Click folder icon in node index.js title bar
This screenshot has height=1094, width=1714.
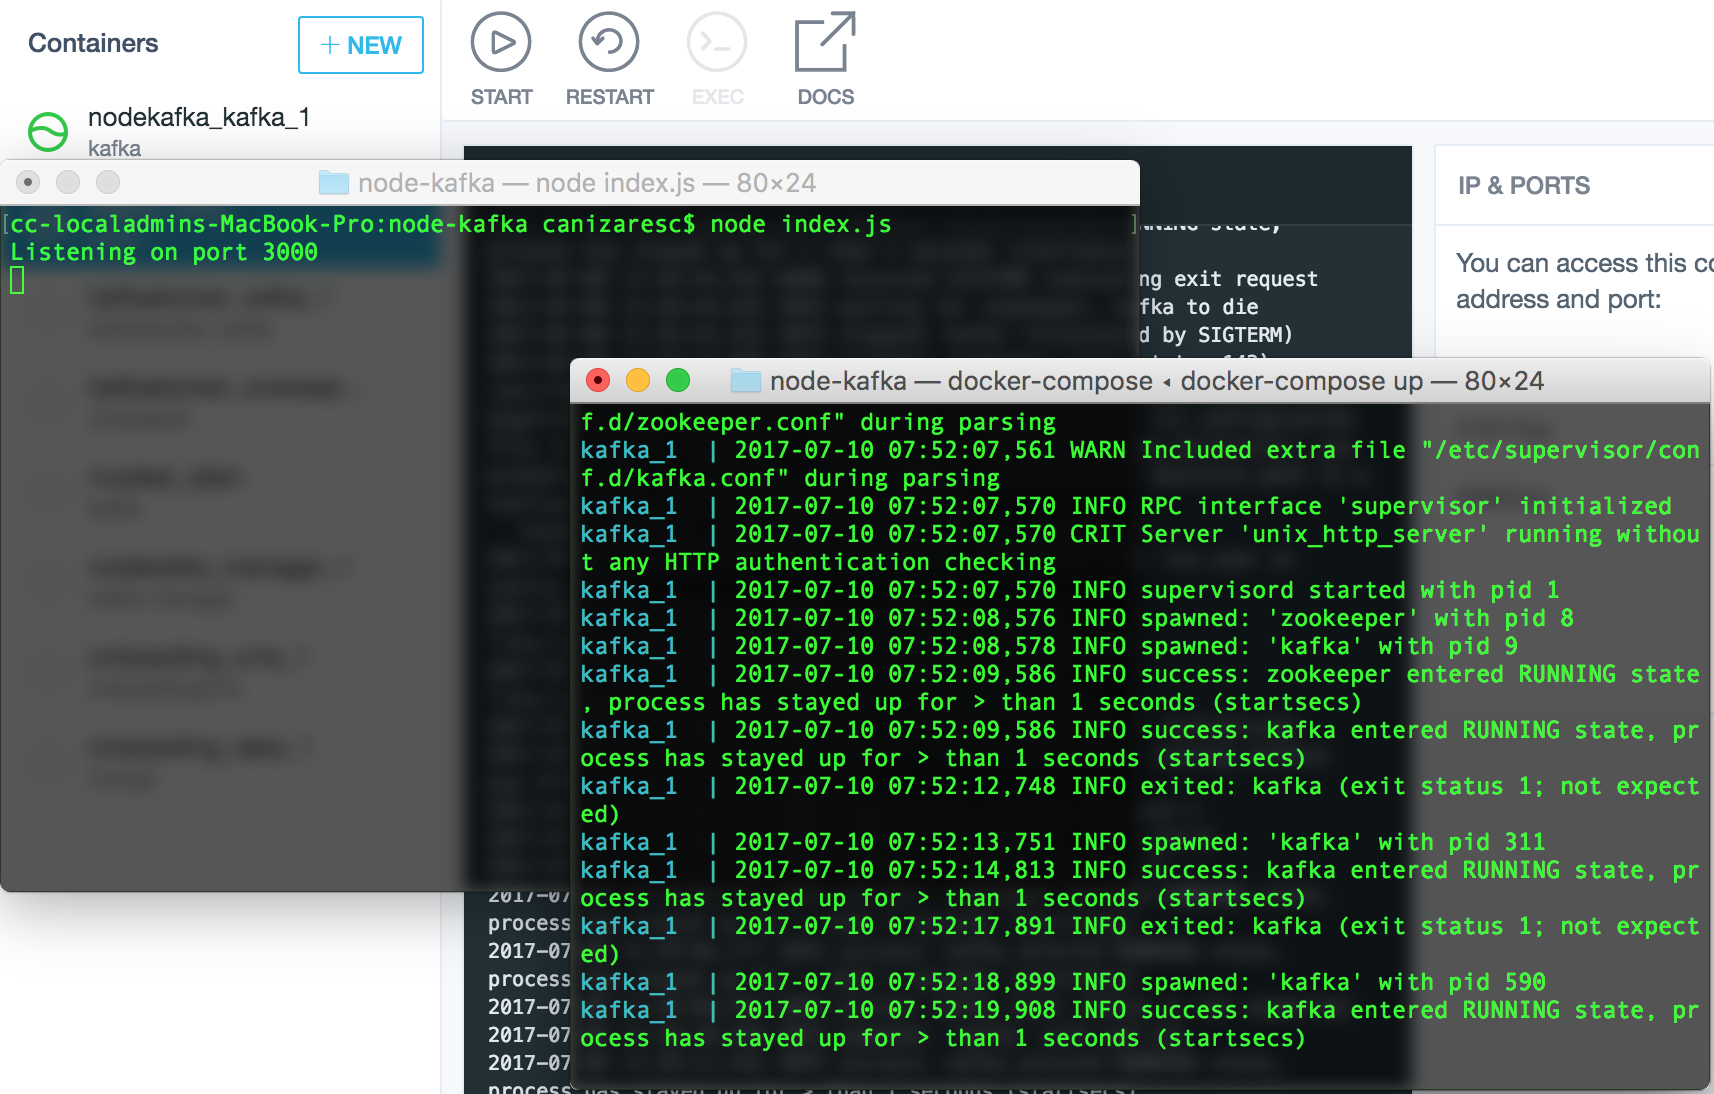[x=334, y=182]
